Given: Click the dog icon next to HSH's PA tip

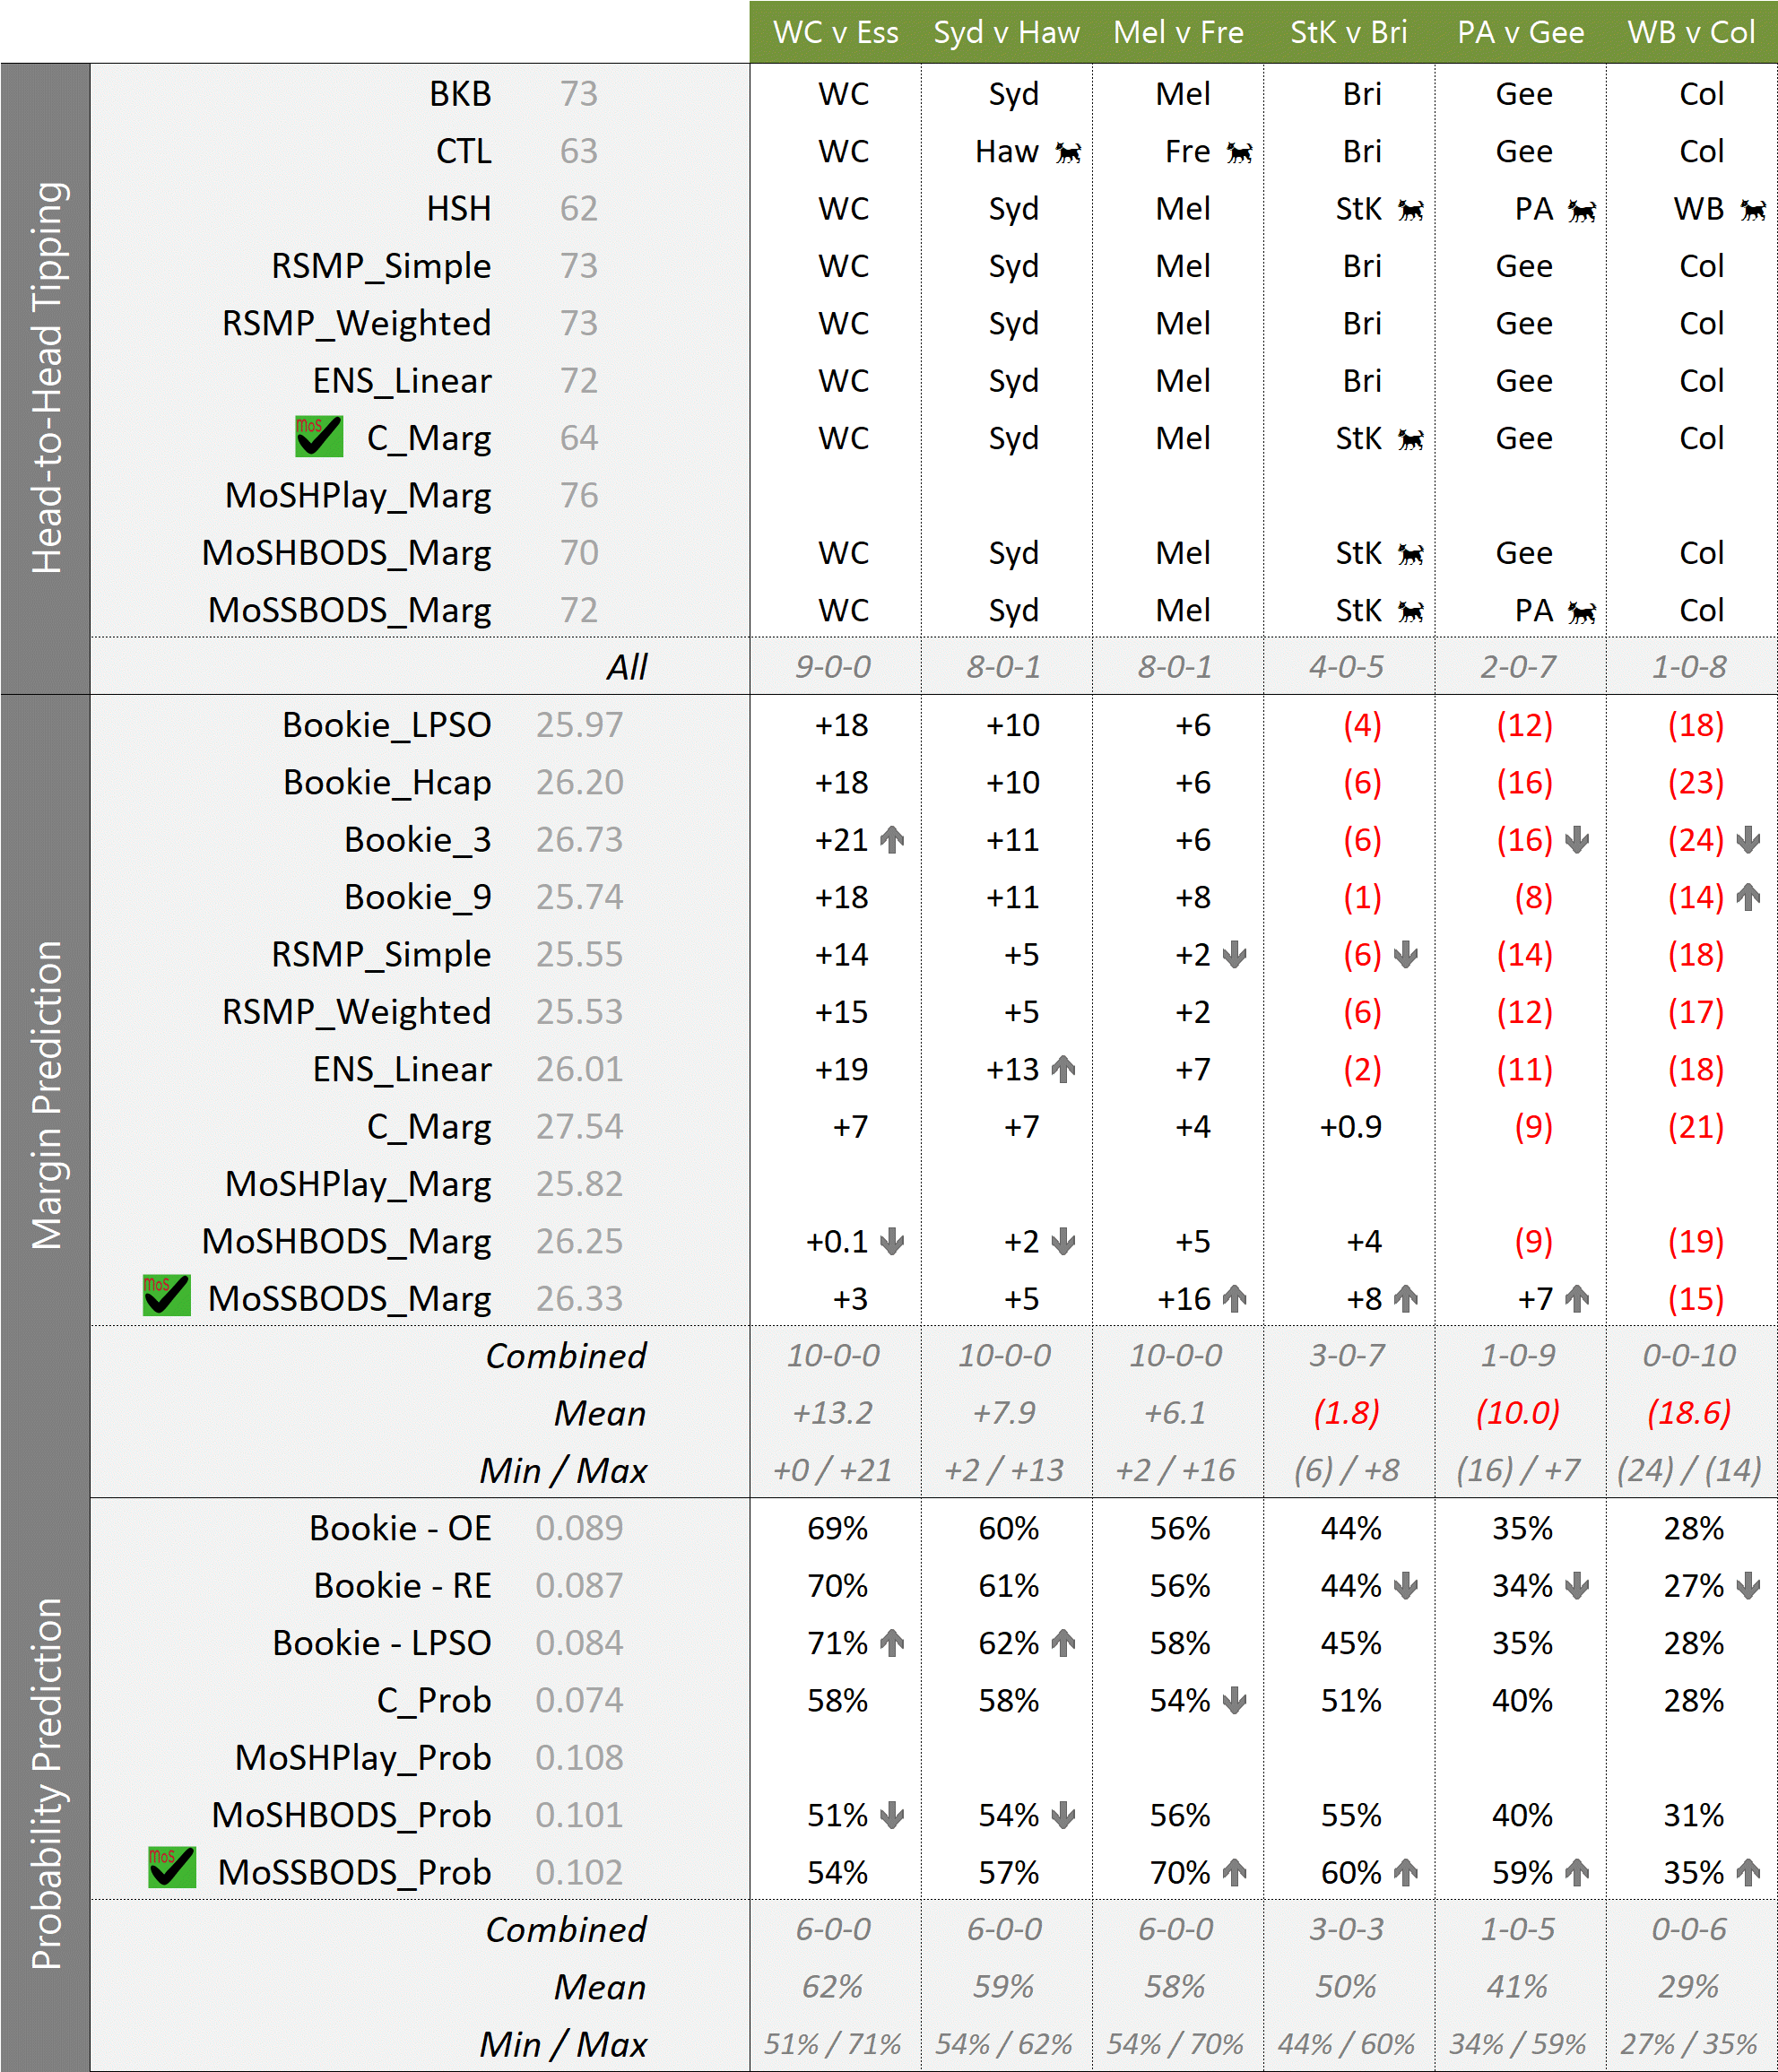Looking at the screenshot, I should [1581, 210].
